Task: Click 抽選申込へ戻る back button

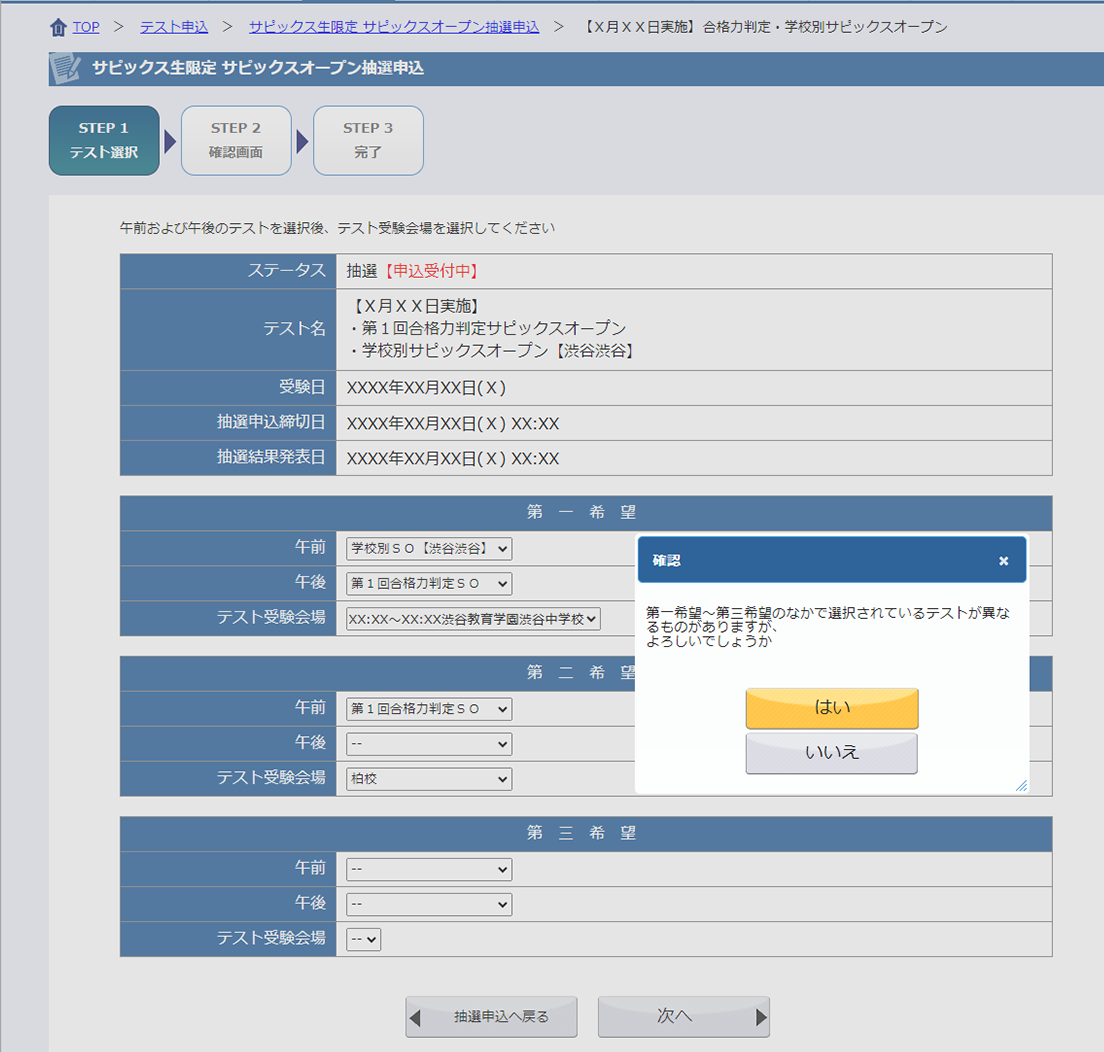Action: [x=491, y=1017]
